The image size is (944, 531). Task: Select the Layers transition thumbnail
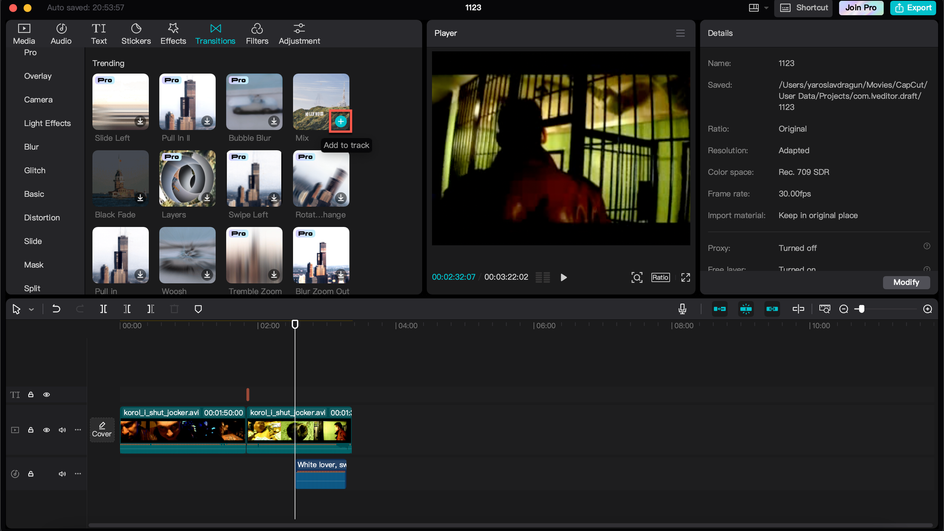(x=187, y=178)
